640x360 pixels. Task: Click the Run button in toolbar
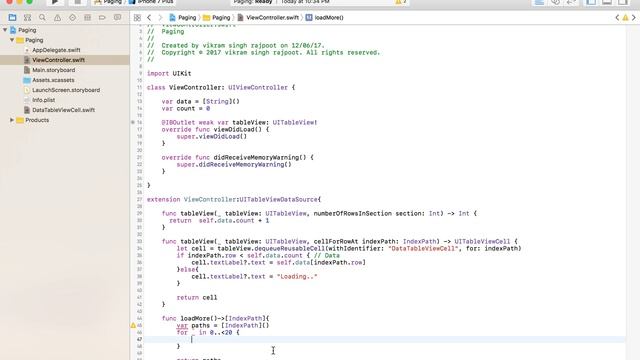coord(55,2)
